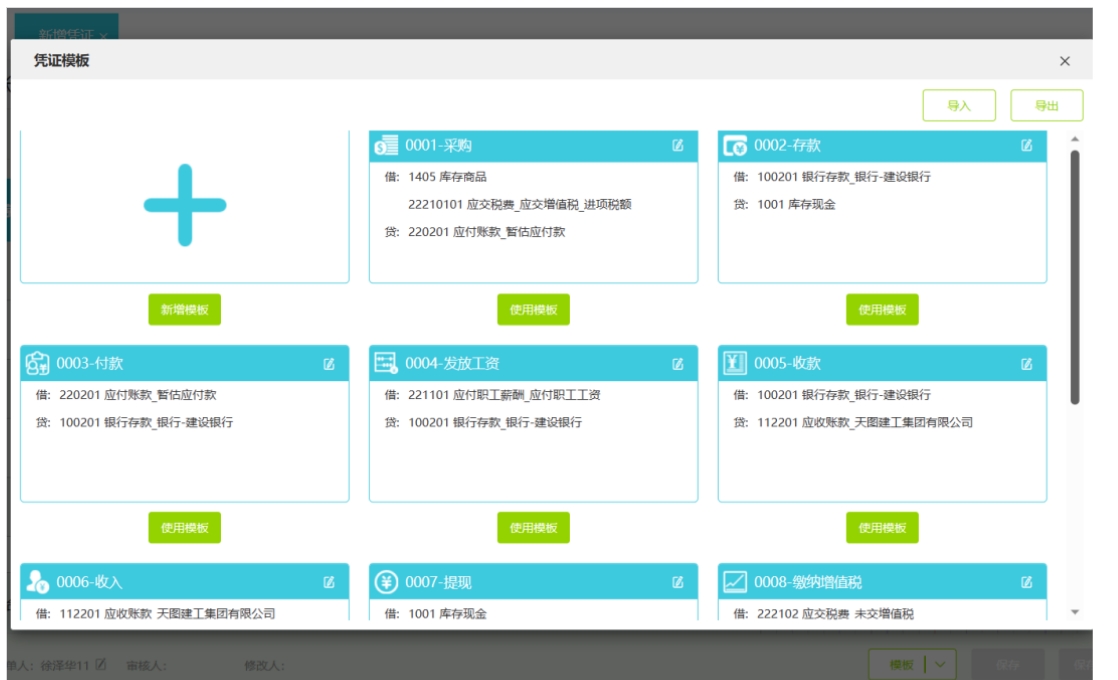Close the 凭证模板 dialog
The image size is (1118, 680).
point(1065,61)
